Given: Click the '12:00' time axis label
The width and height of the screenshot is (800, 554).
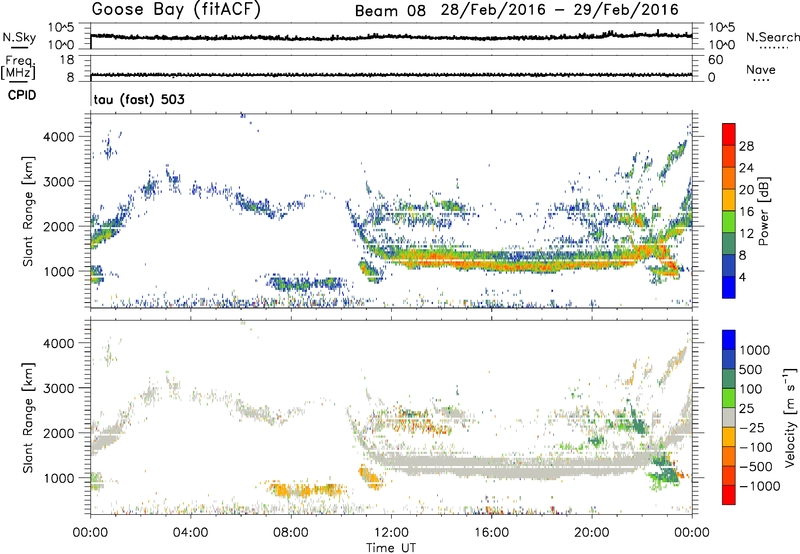Looking at the screenshot, I should coord(391,533).
